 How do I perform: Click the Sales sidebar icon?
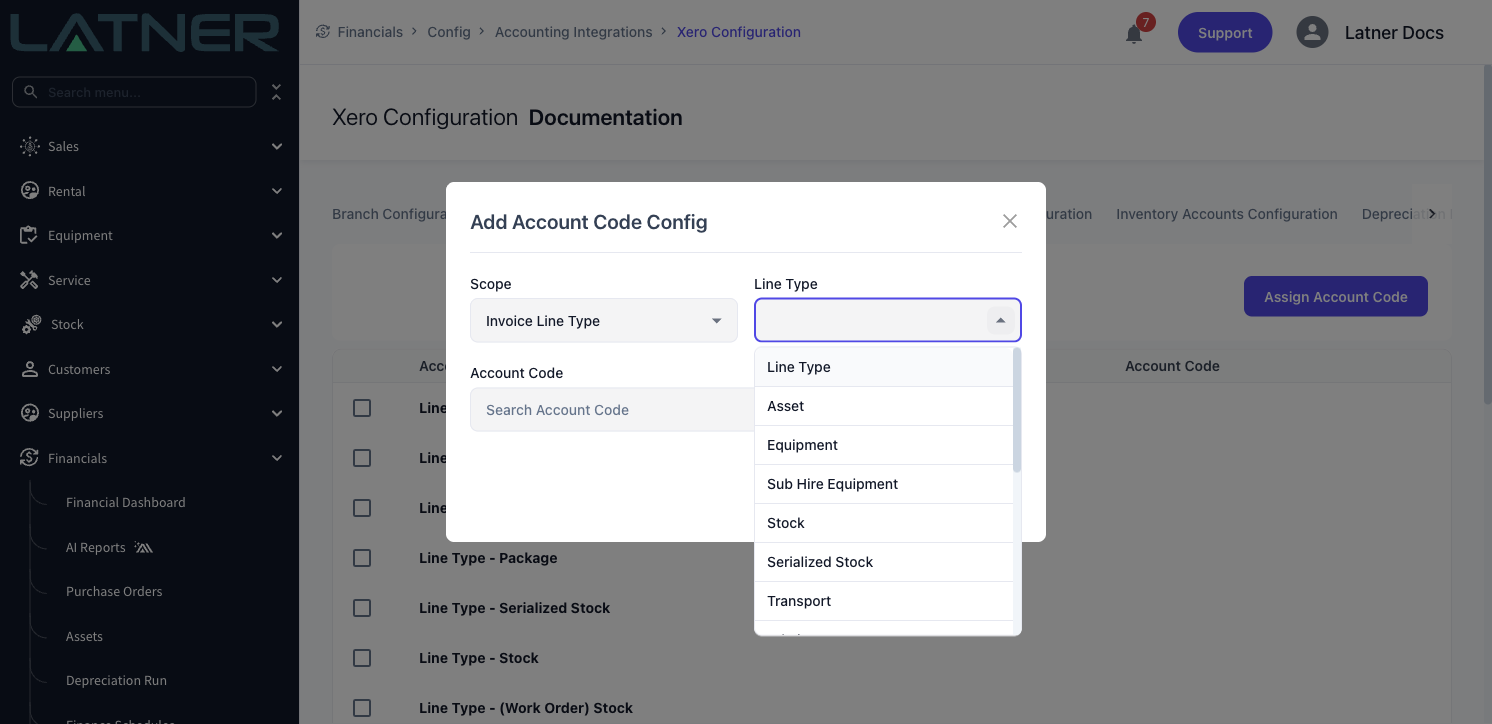tap(30, 146)
